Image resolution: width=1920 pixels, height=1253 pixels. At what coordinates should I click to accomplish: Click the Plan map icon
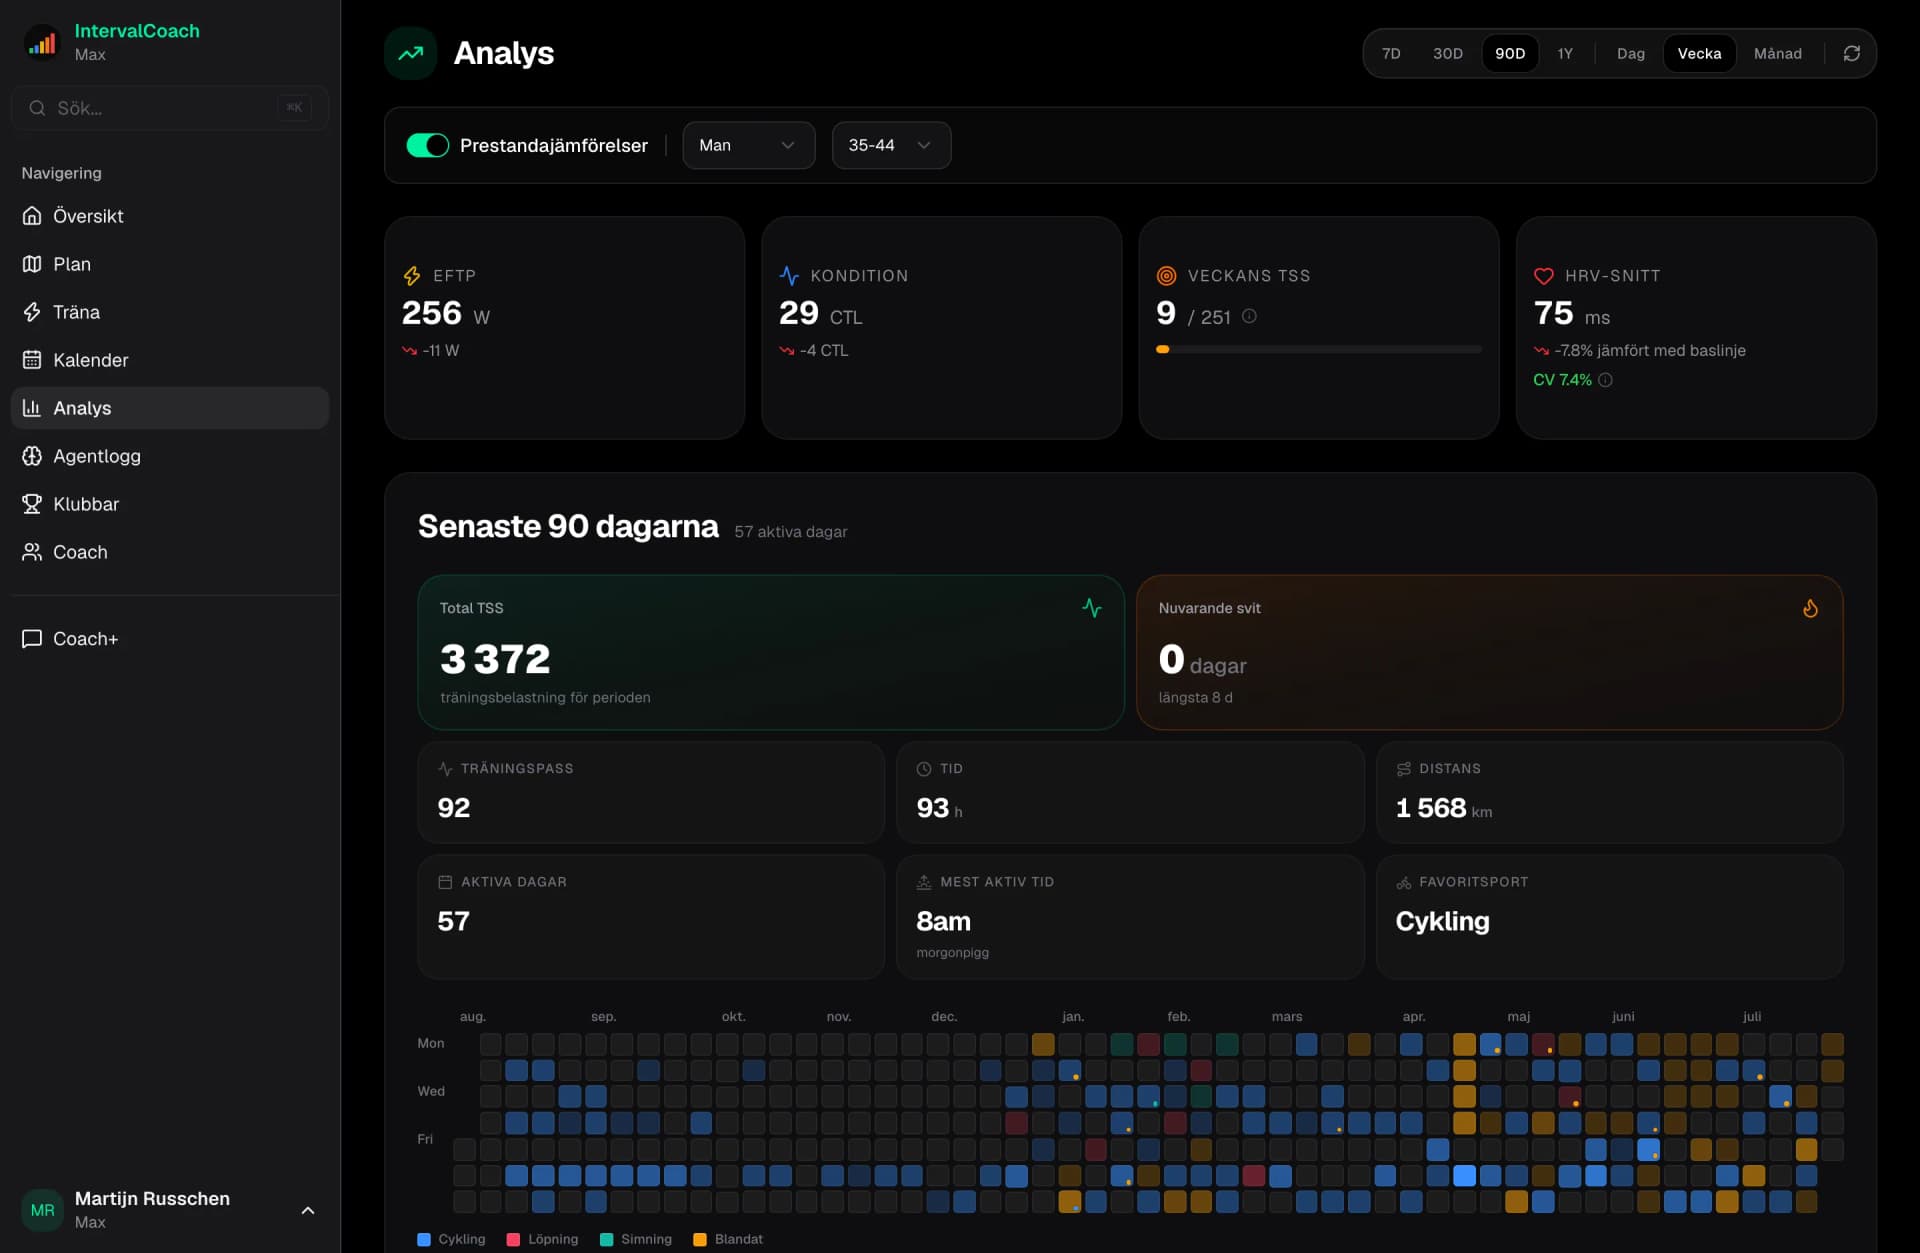(x=32, y=264)
